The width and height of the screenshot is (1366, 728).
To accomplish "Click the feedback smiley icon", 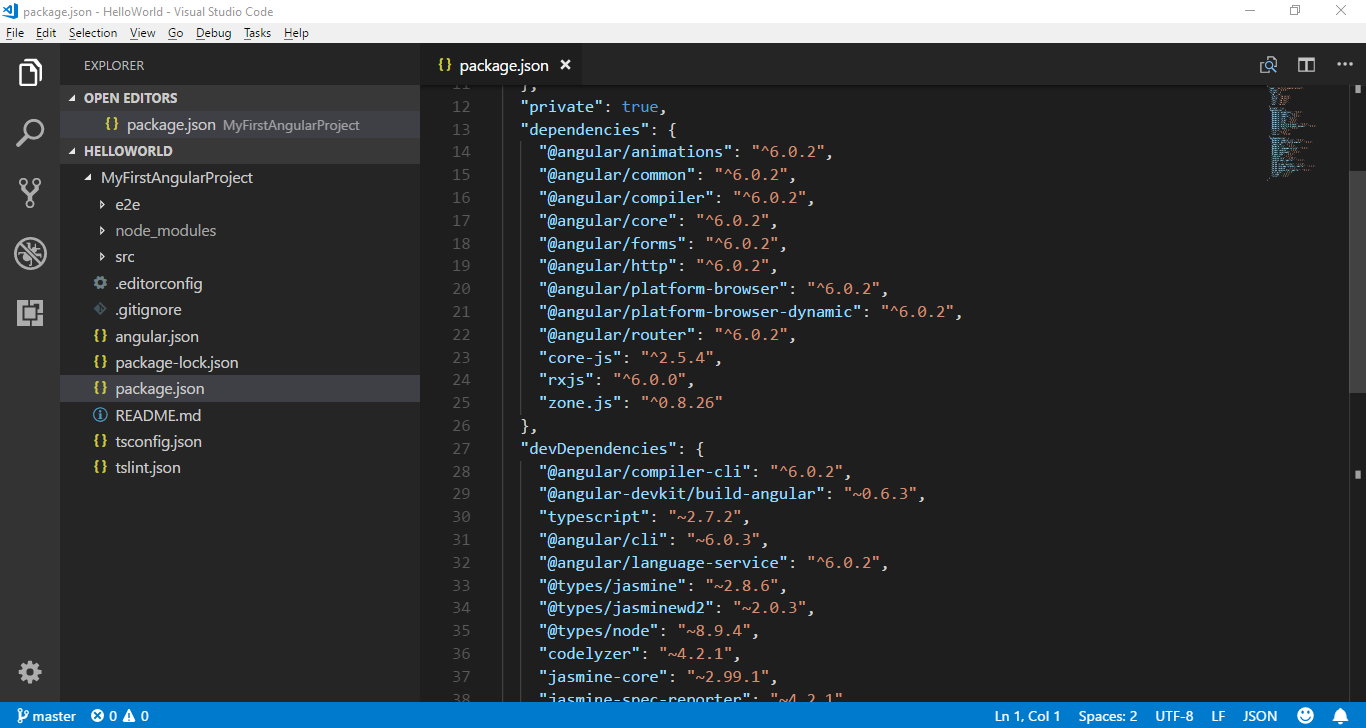I will [x=1305, y=716].
